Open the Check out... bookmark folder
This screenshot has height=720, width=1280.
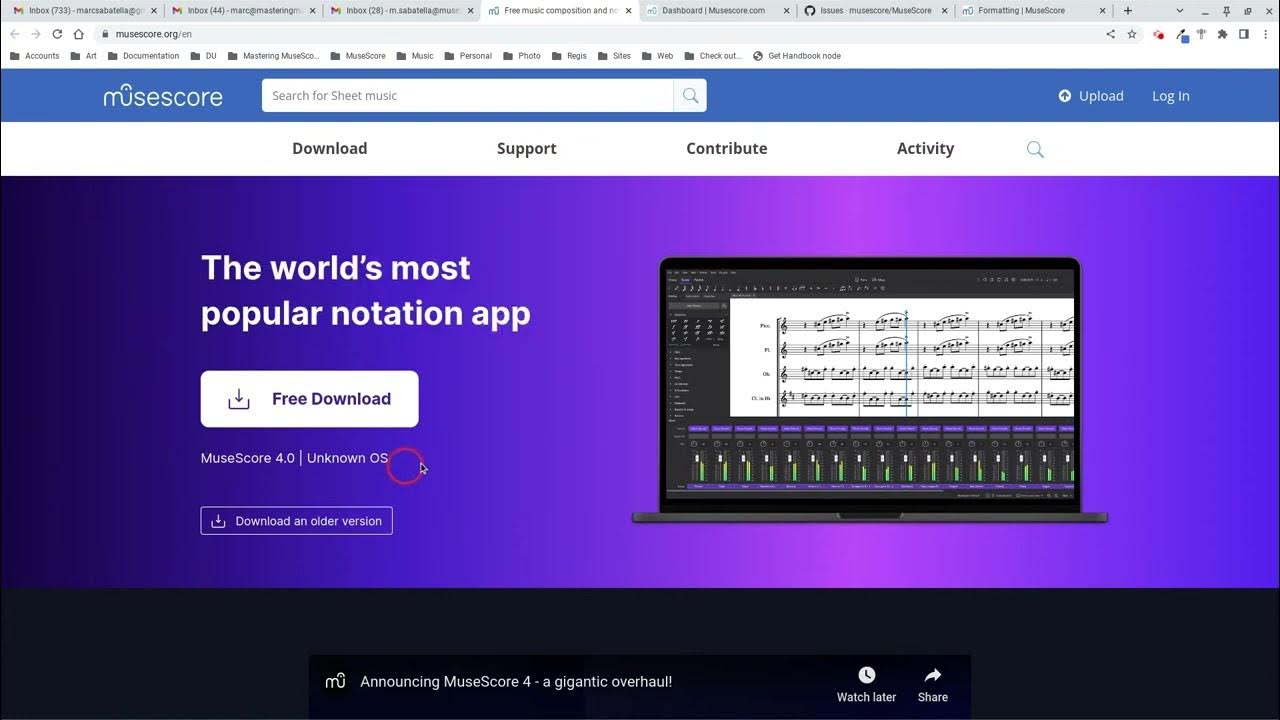(x=712, y=56)
